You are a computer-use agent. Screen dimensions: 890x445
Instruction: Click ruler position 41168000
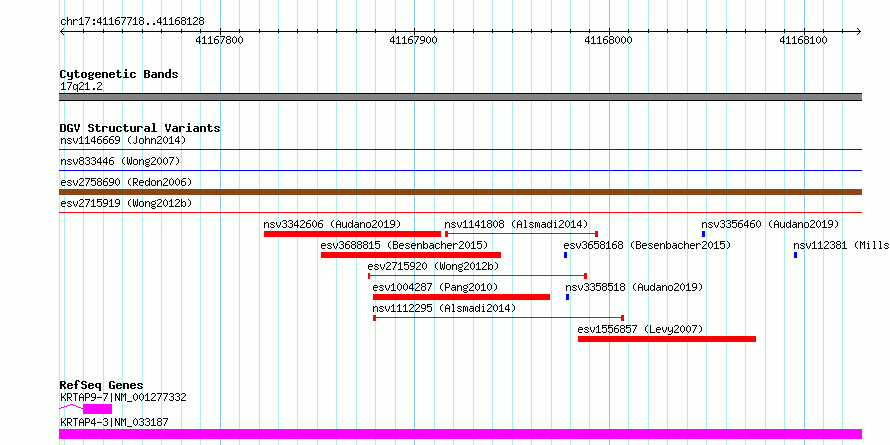(x=608, y=40)
